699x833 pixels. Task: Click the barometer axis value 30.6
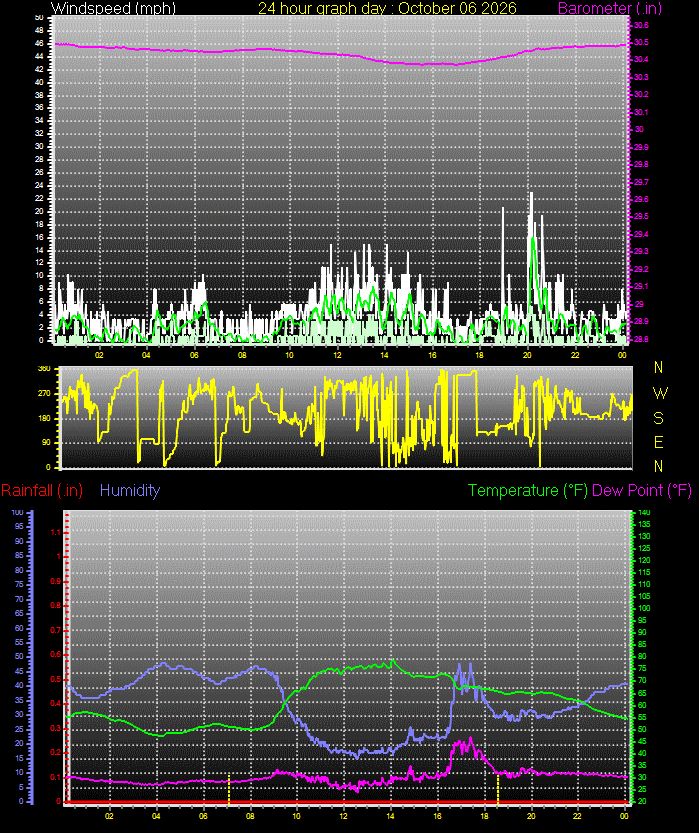click(641, 25)
